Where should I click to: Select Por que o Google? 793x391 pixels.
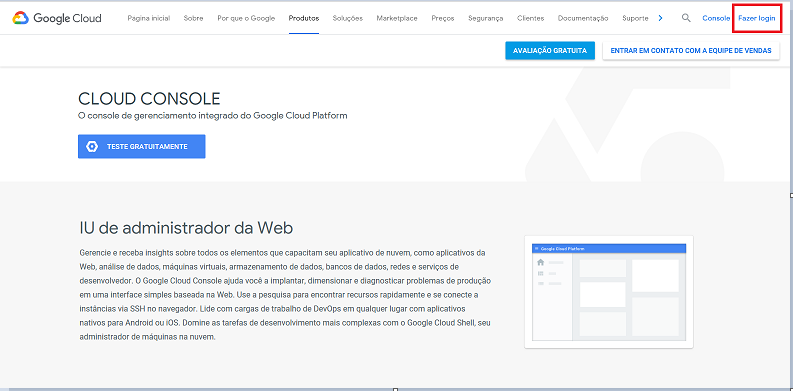click(246, 18)
